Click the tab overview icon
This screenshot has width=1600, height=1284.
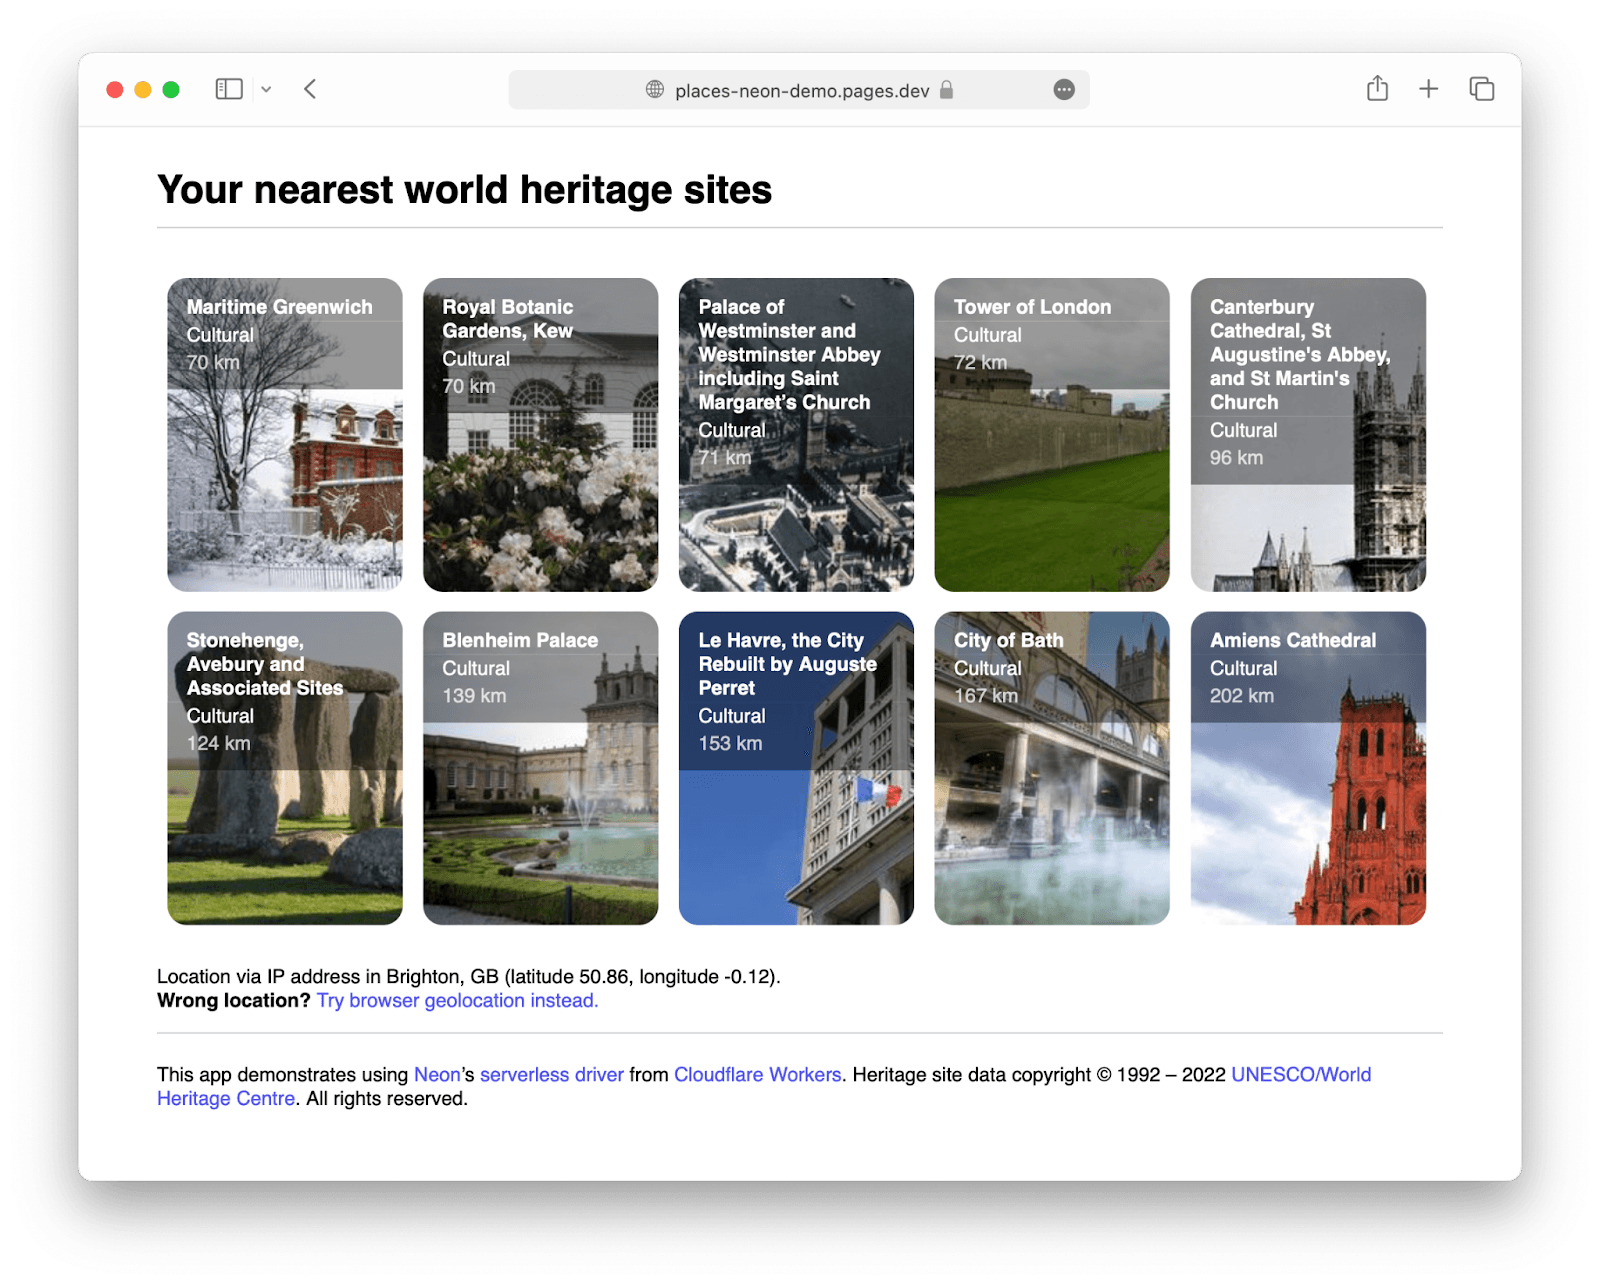pyautogui.click(x=1481, y=89)
